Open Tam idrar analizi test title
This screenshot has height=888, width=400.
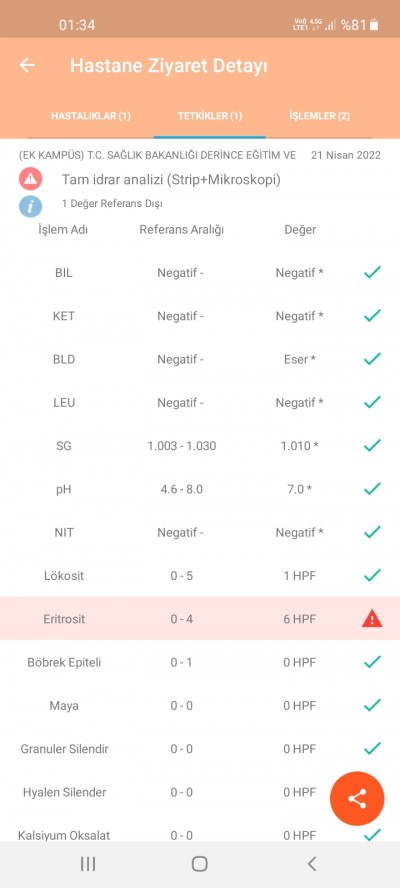pyautogui.click(x=171, y=180)
